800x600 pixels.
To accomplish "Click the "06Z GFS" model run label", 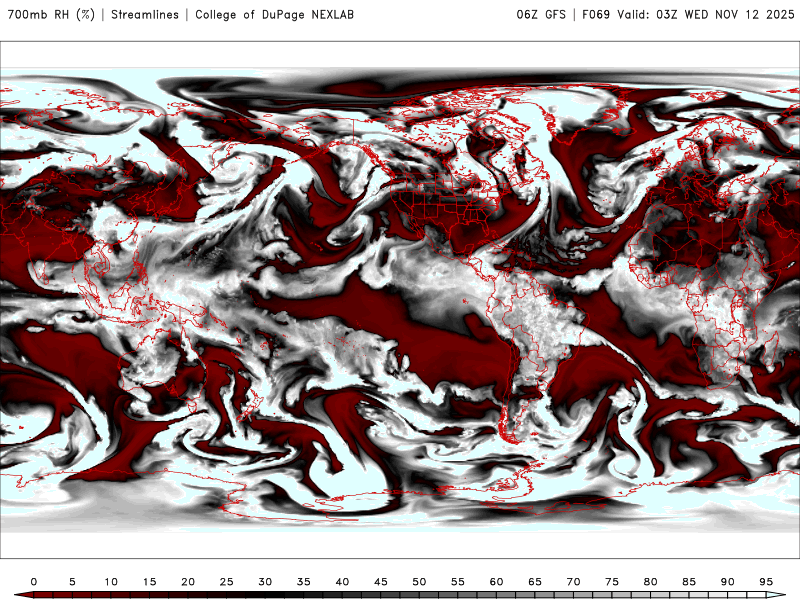I will [x=541, y=15].
